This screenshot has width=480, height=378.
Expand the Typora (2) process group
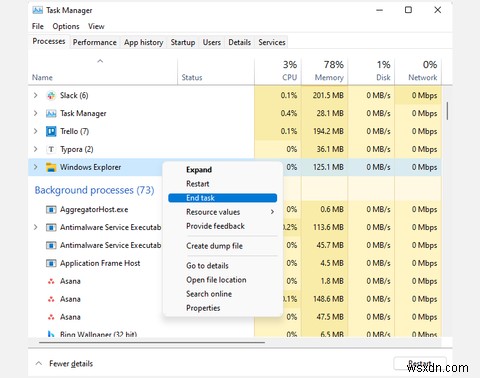pos(36,149)
